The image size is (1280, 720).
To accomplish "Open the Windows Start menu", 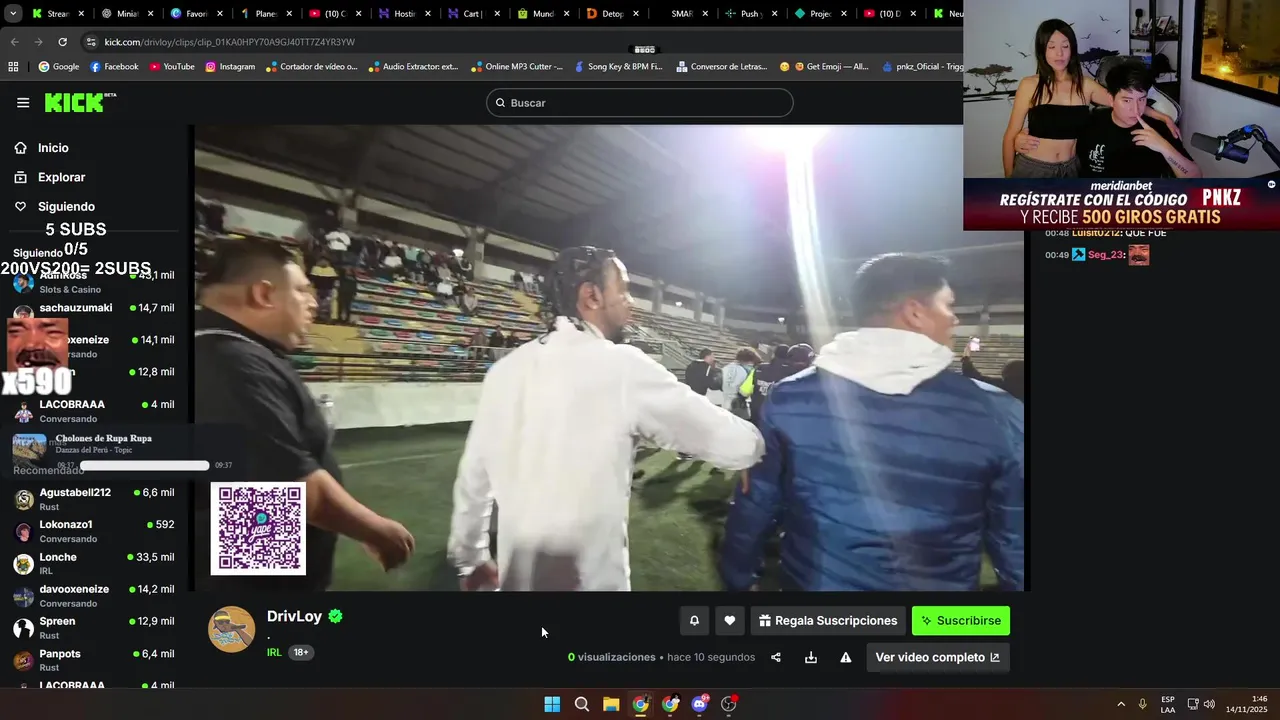I will click(x=552, y=704).
